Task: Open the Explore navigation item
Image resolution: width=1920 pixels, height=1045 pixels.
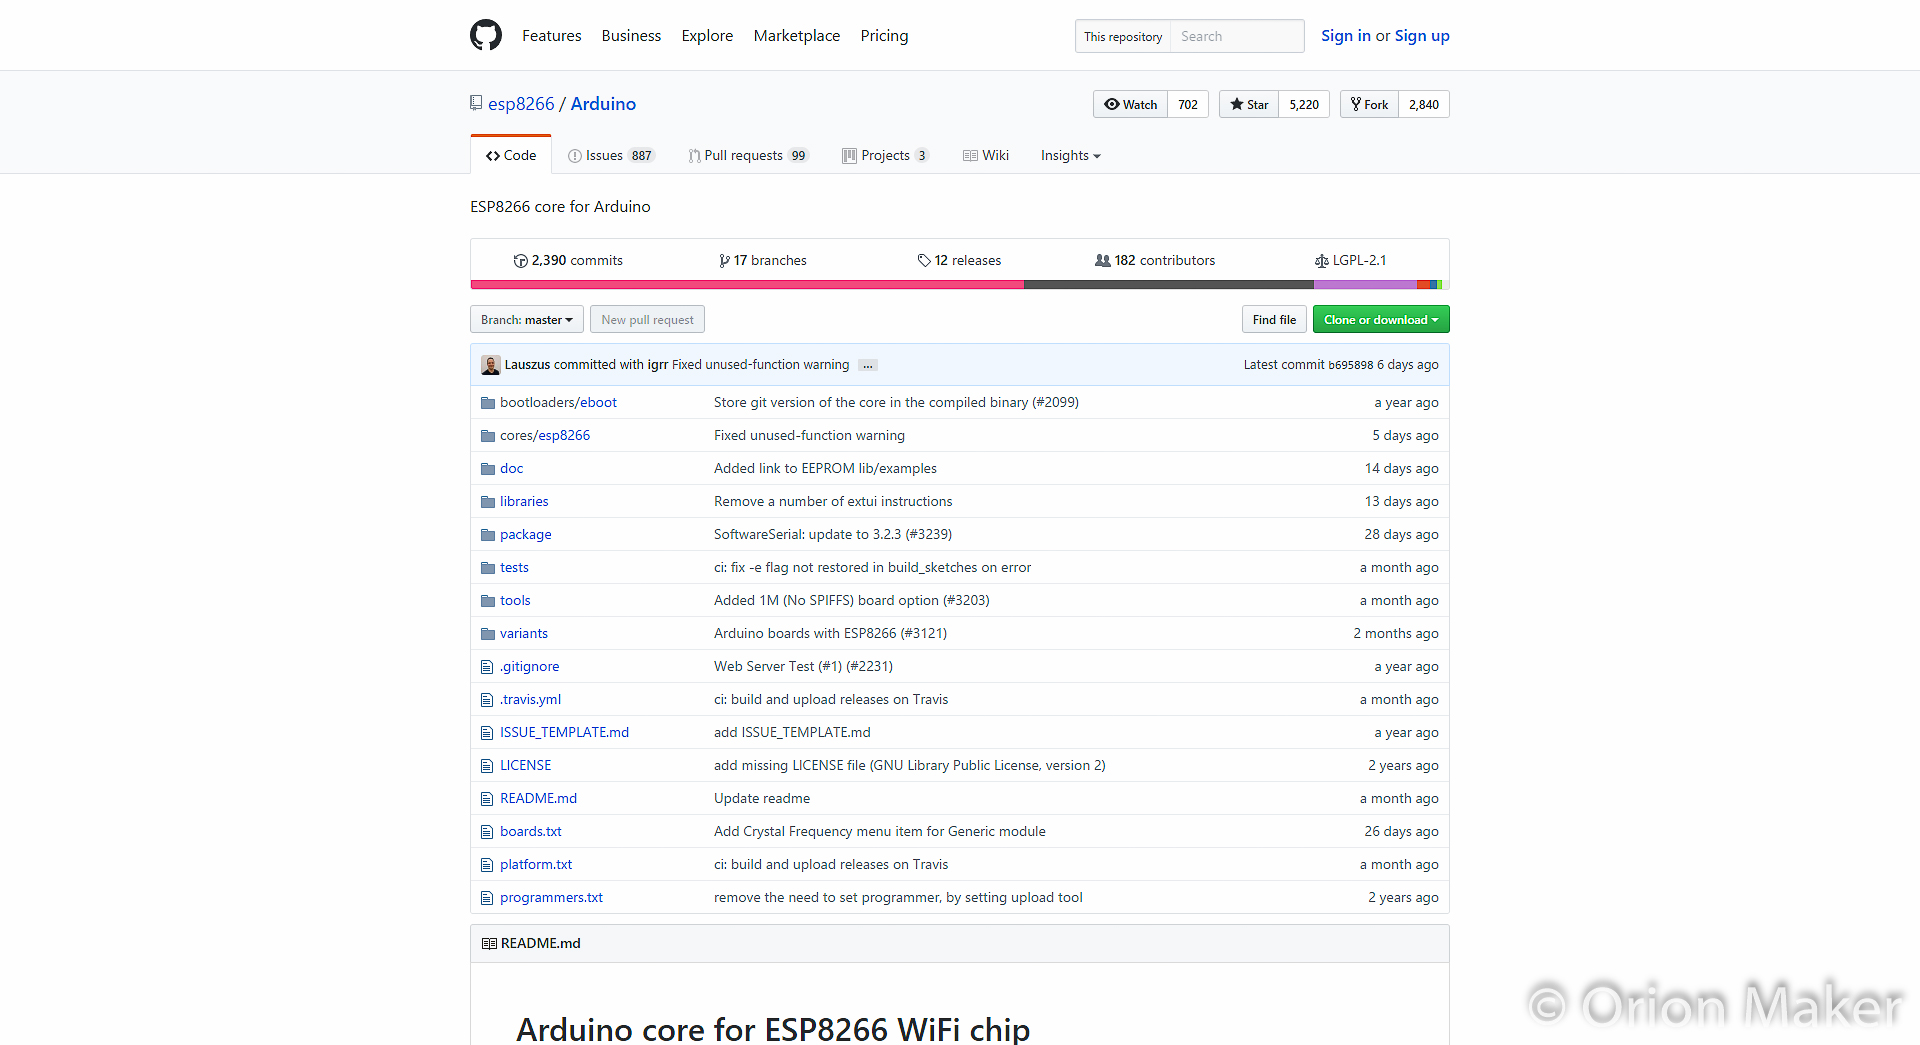Action: click(x=707, y=36)
